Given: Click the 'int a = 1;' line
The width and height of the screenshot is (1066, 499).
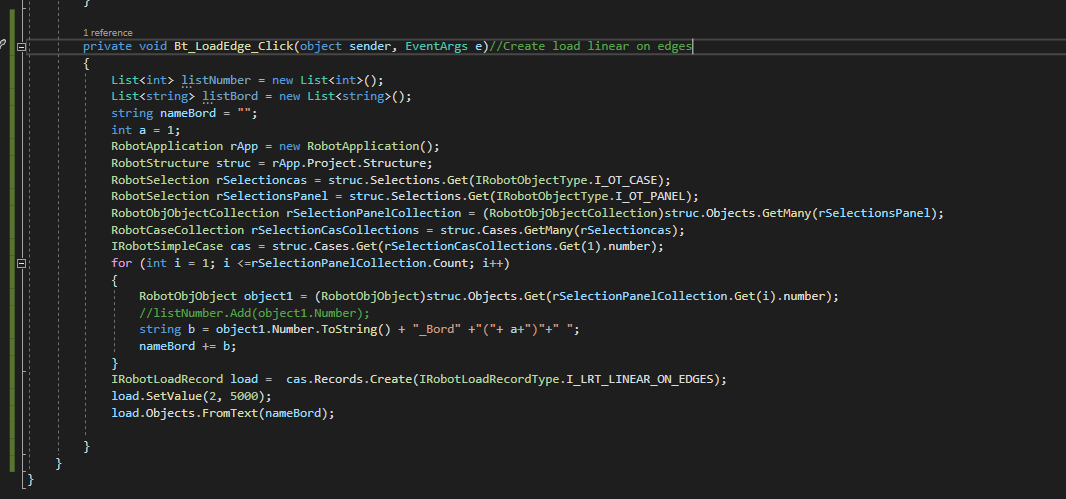Looking at the screenshot, I should tap(146, 130).
